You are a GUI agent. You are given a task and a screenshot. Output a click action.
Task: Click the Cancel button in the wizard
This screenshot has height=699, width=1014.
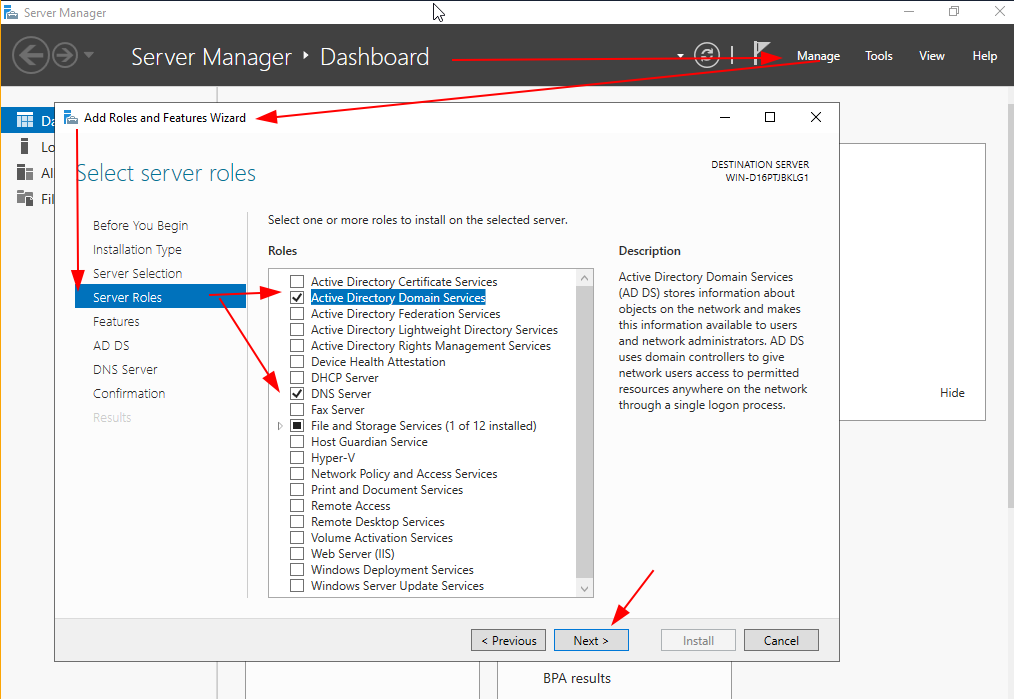[781, 640]
